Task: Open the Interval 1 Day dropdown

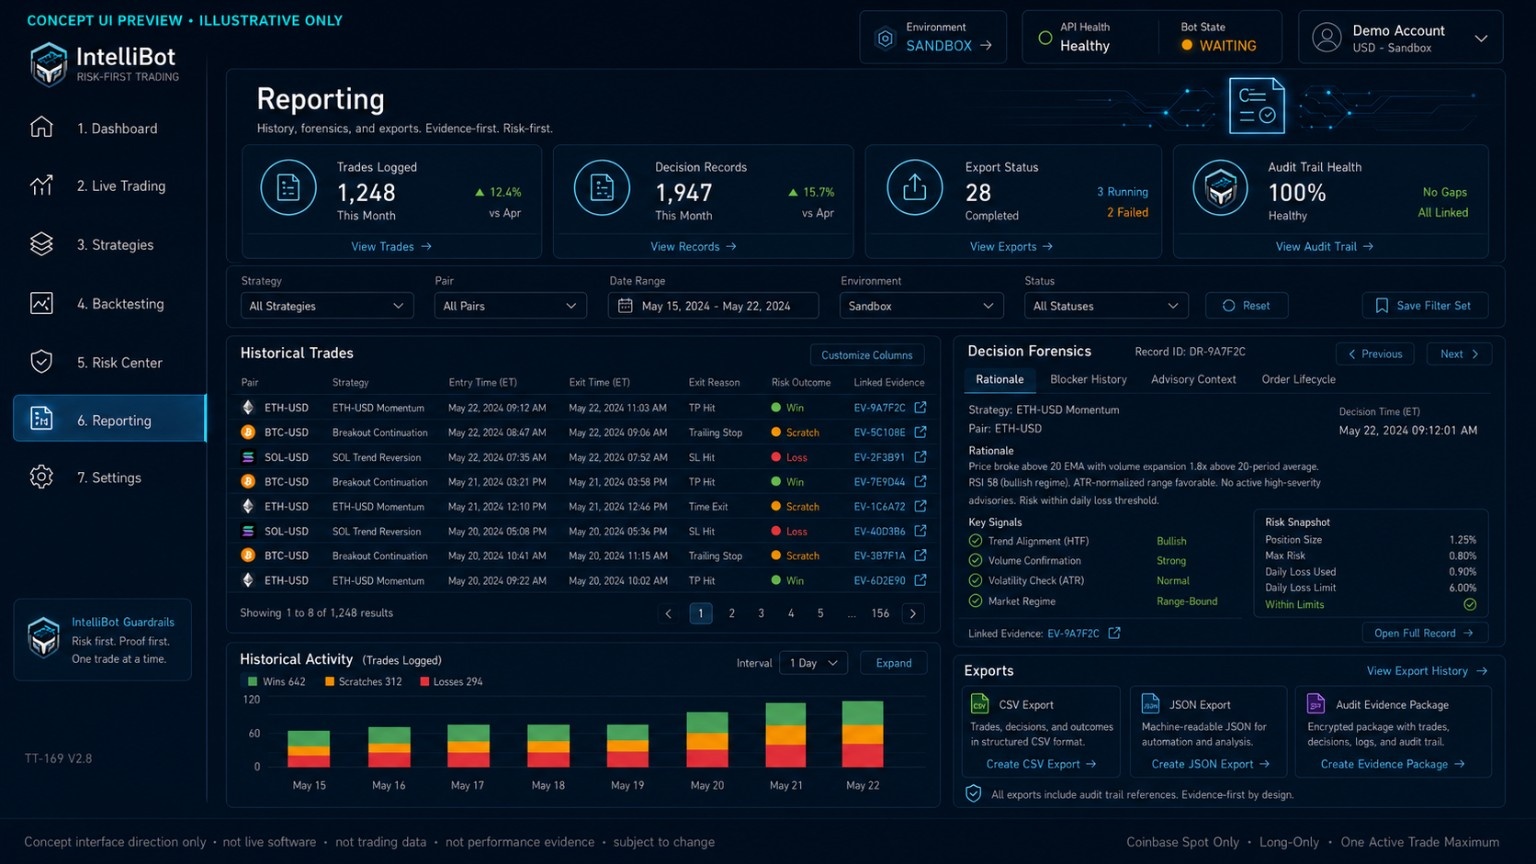Action: click(814, 663)
